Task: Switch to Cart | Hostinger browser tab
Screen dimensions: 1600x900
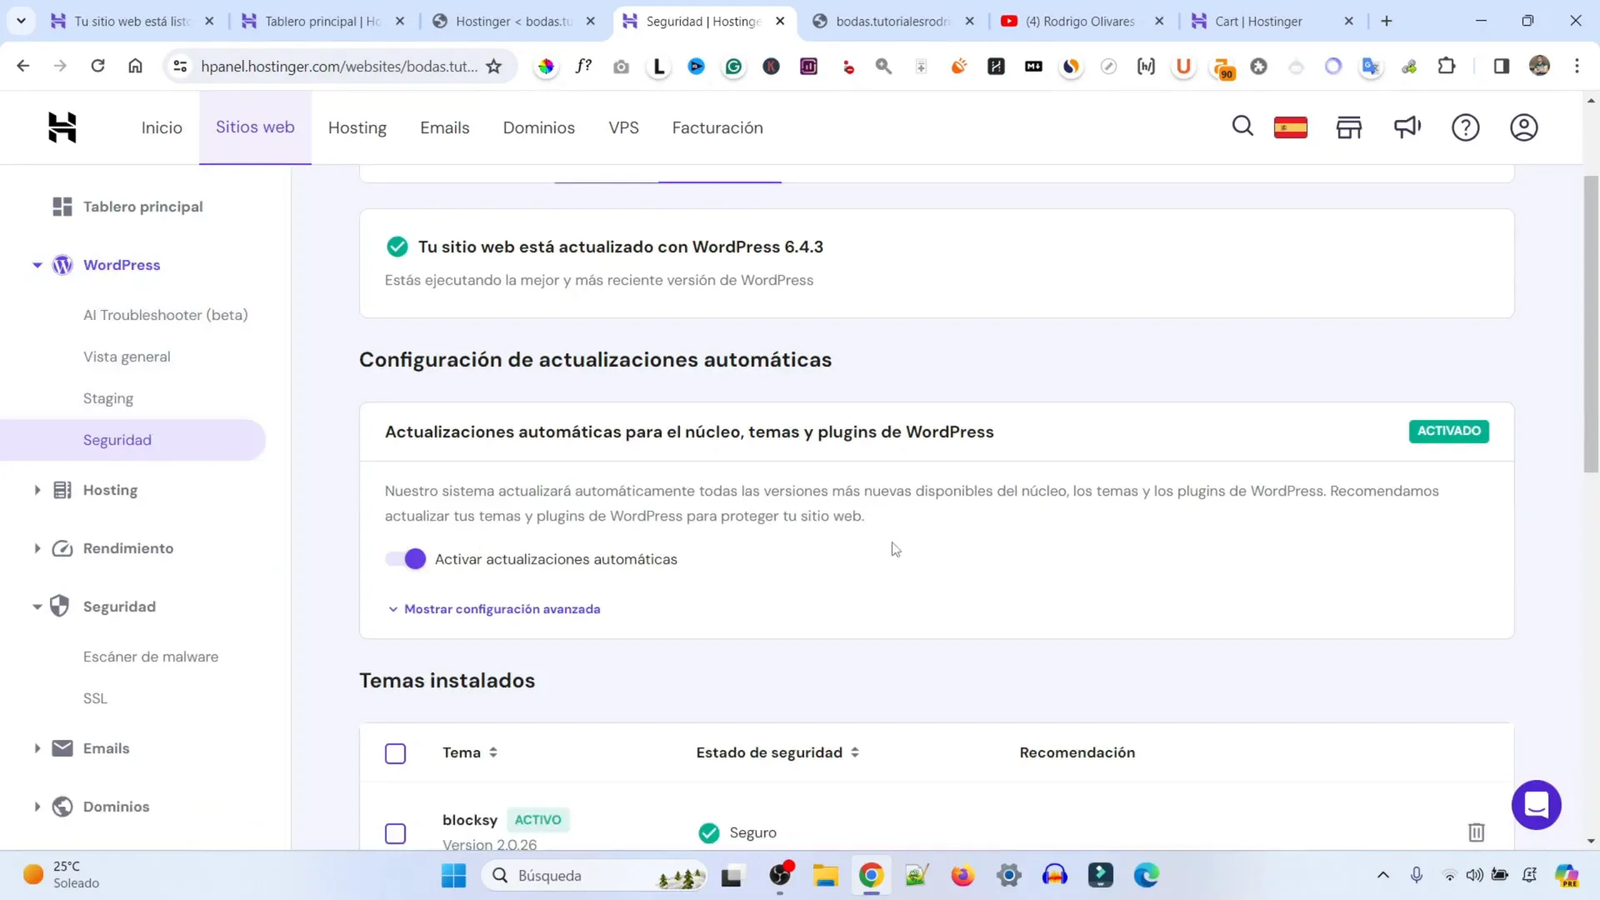Action: (x=1271, y=21)
